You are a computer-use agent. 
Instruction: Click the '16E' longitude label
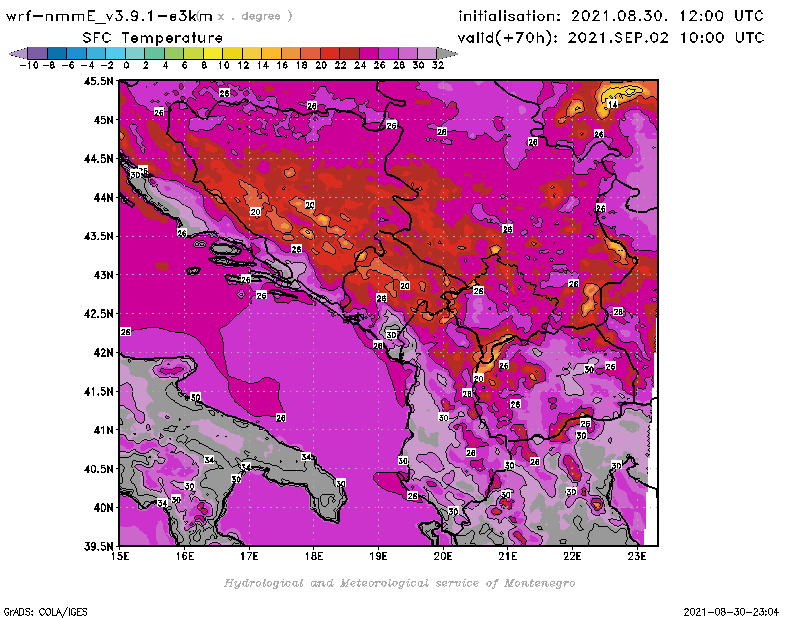[185, 556]
